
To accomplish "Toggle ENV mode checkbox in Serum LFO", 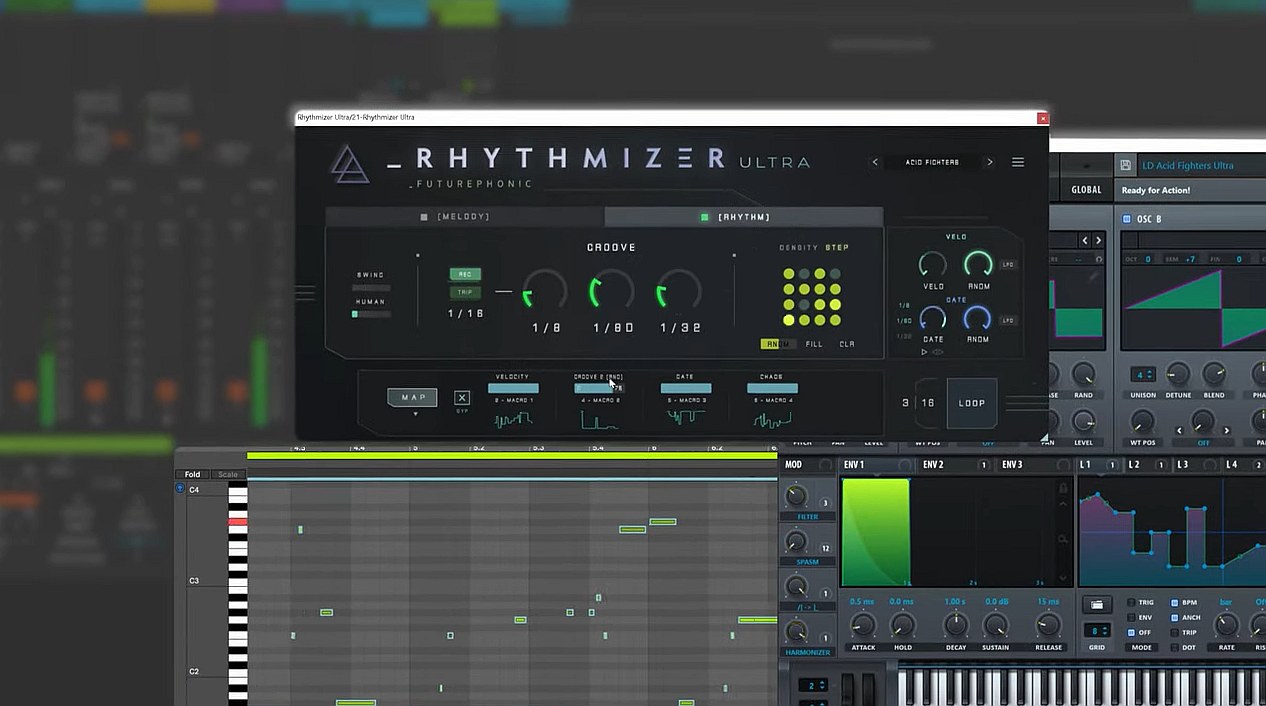I will [x=1131, y=617].
